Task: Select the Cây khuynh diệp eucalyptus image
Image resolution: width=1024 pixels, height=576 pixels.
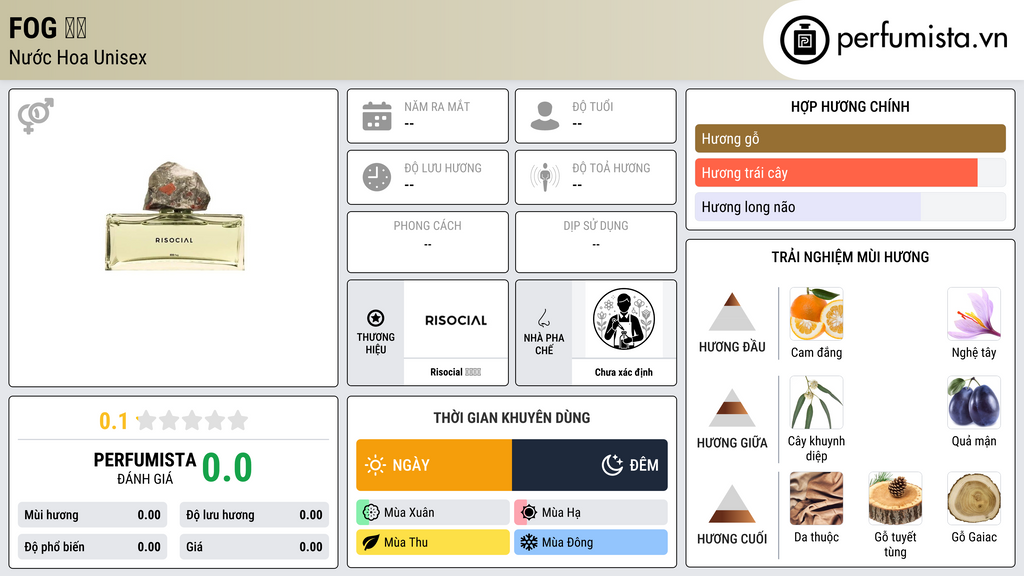Action: click(x=816, y=402)
